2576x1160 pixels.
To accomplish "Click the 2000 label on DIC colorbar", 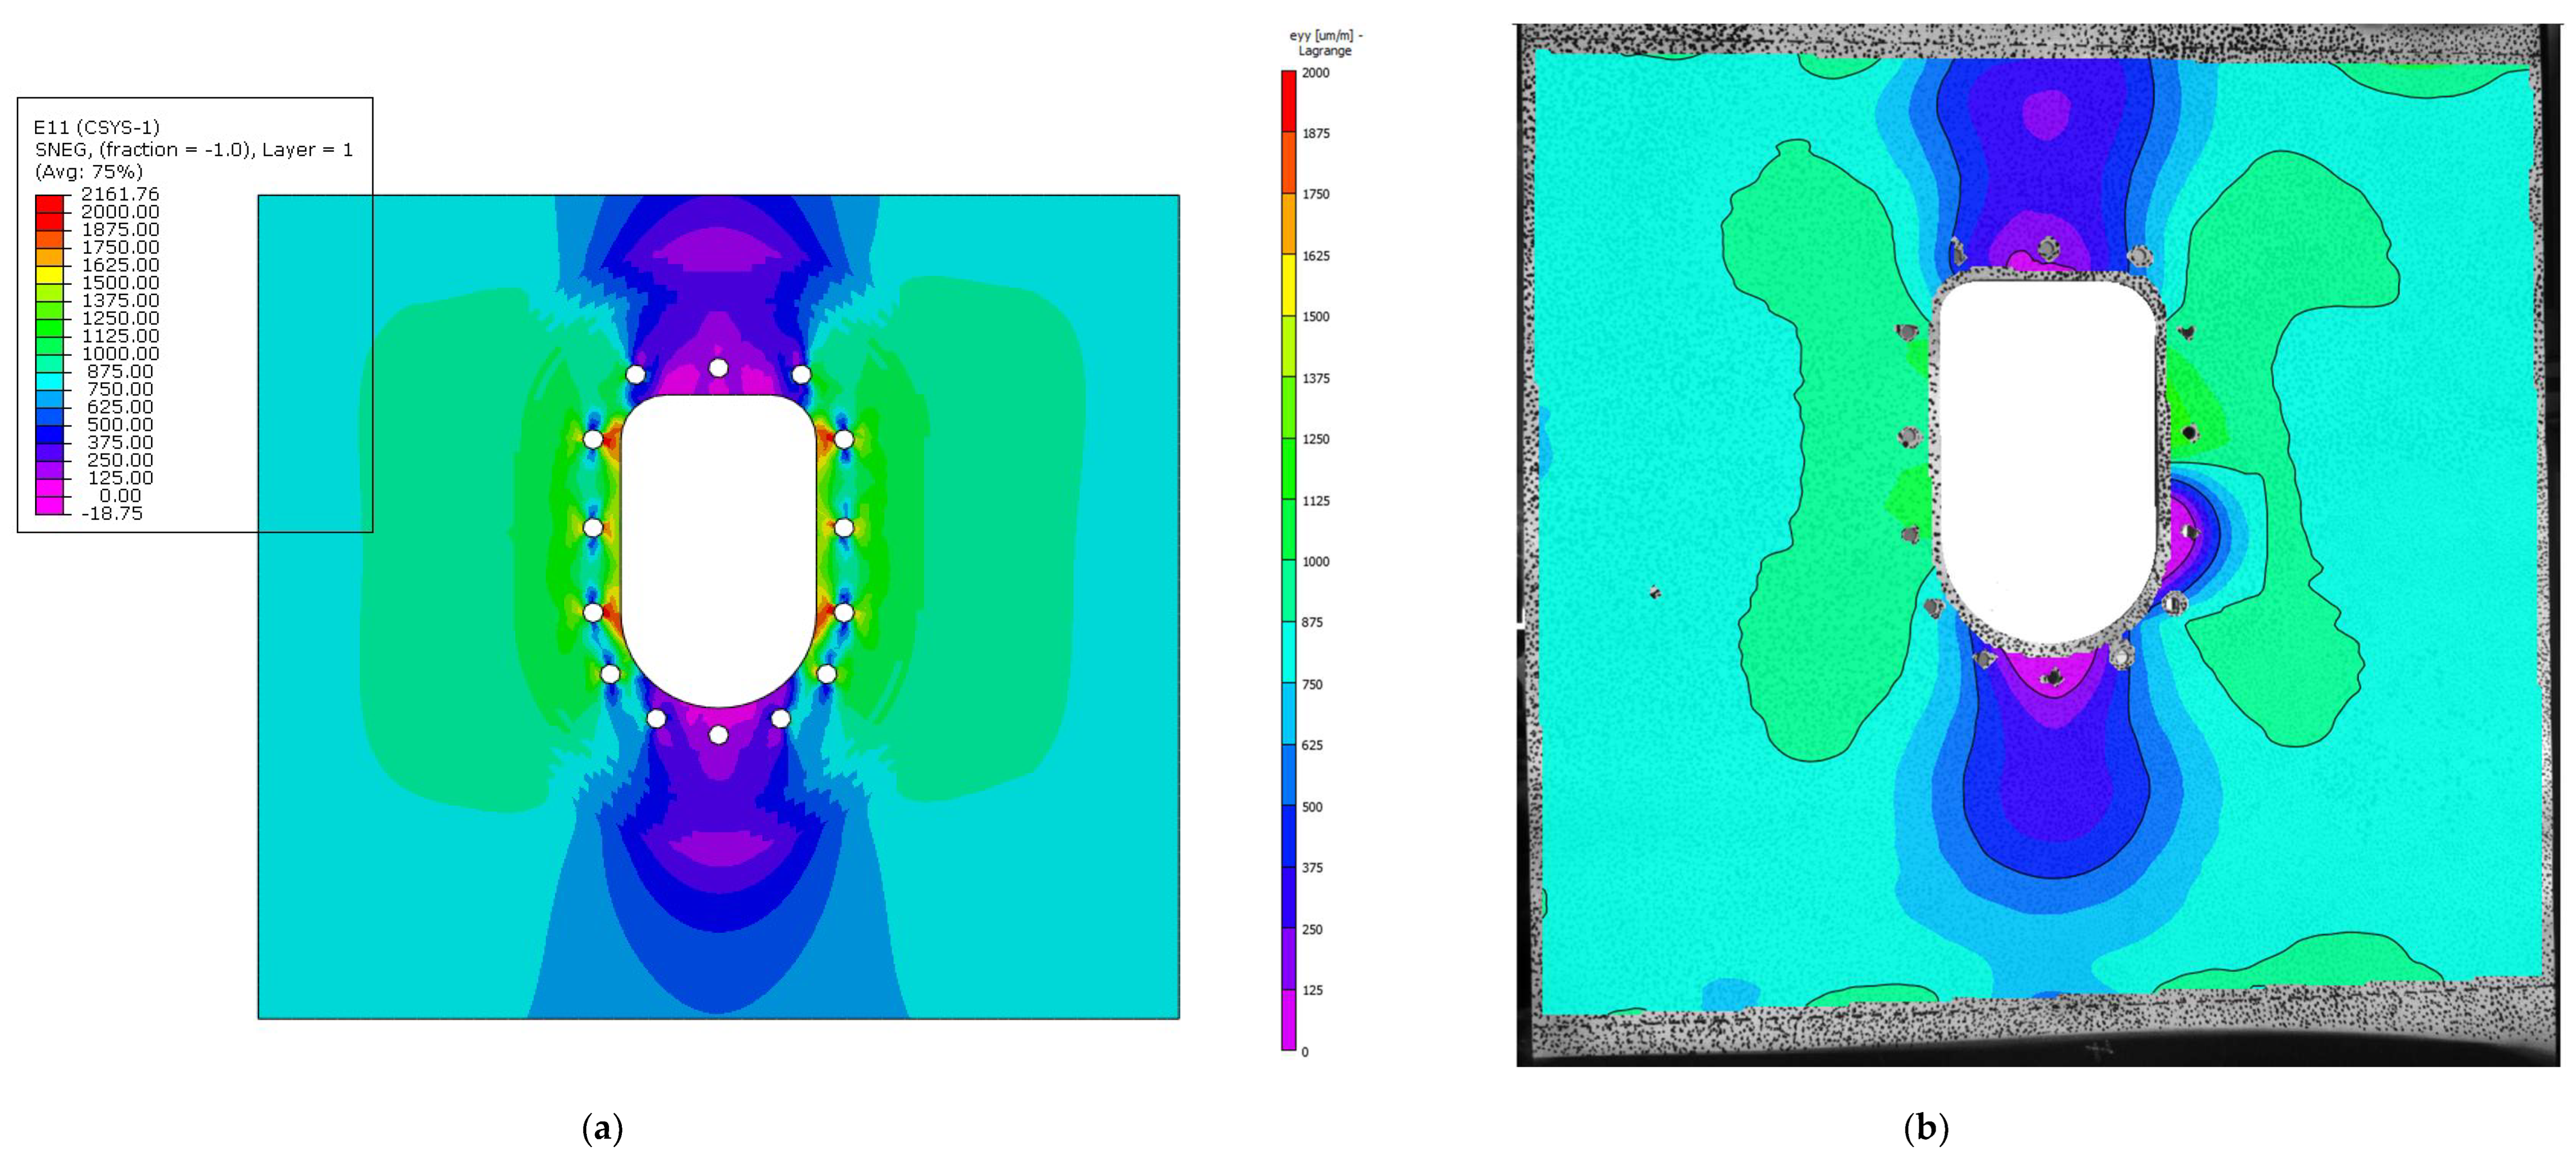I will [x=1316, y=73].
